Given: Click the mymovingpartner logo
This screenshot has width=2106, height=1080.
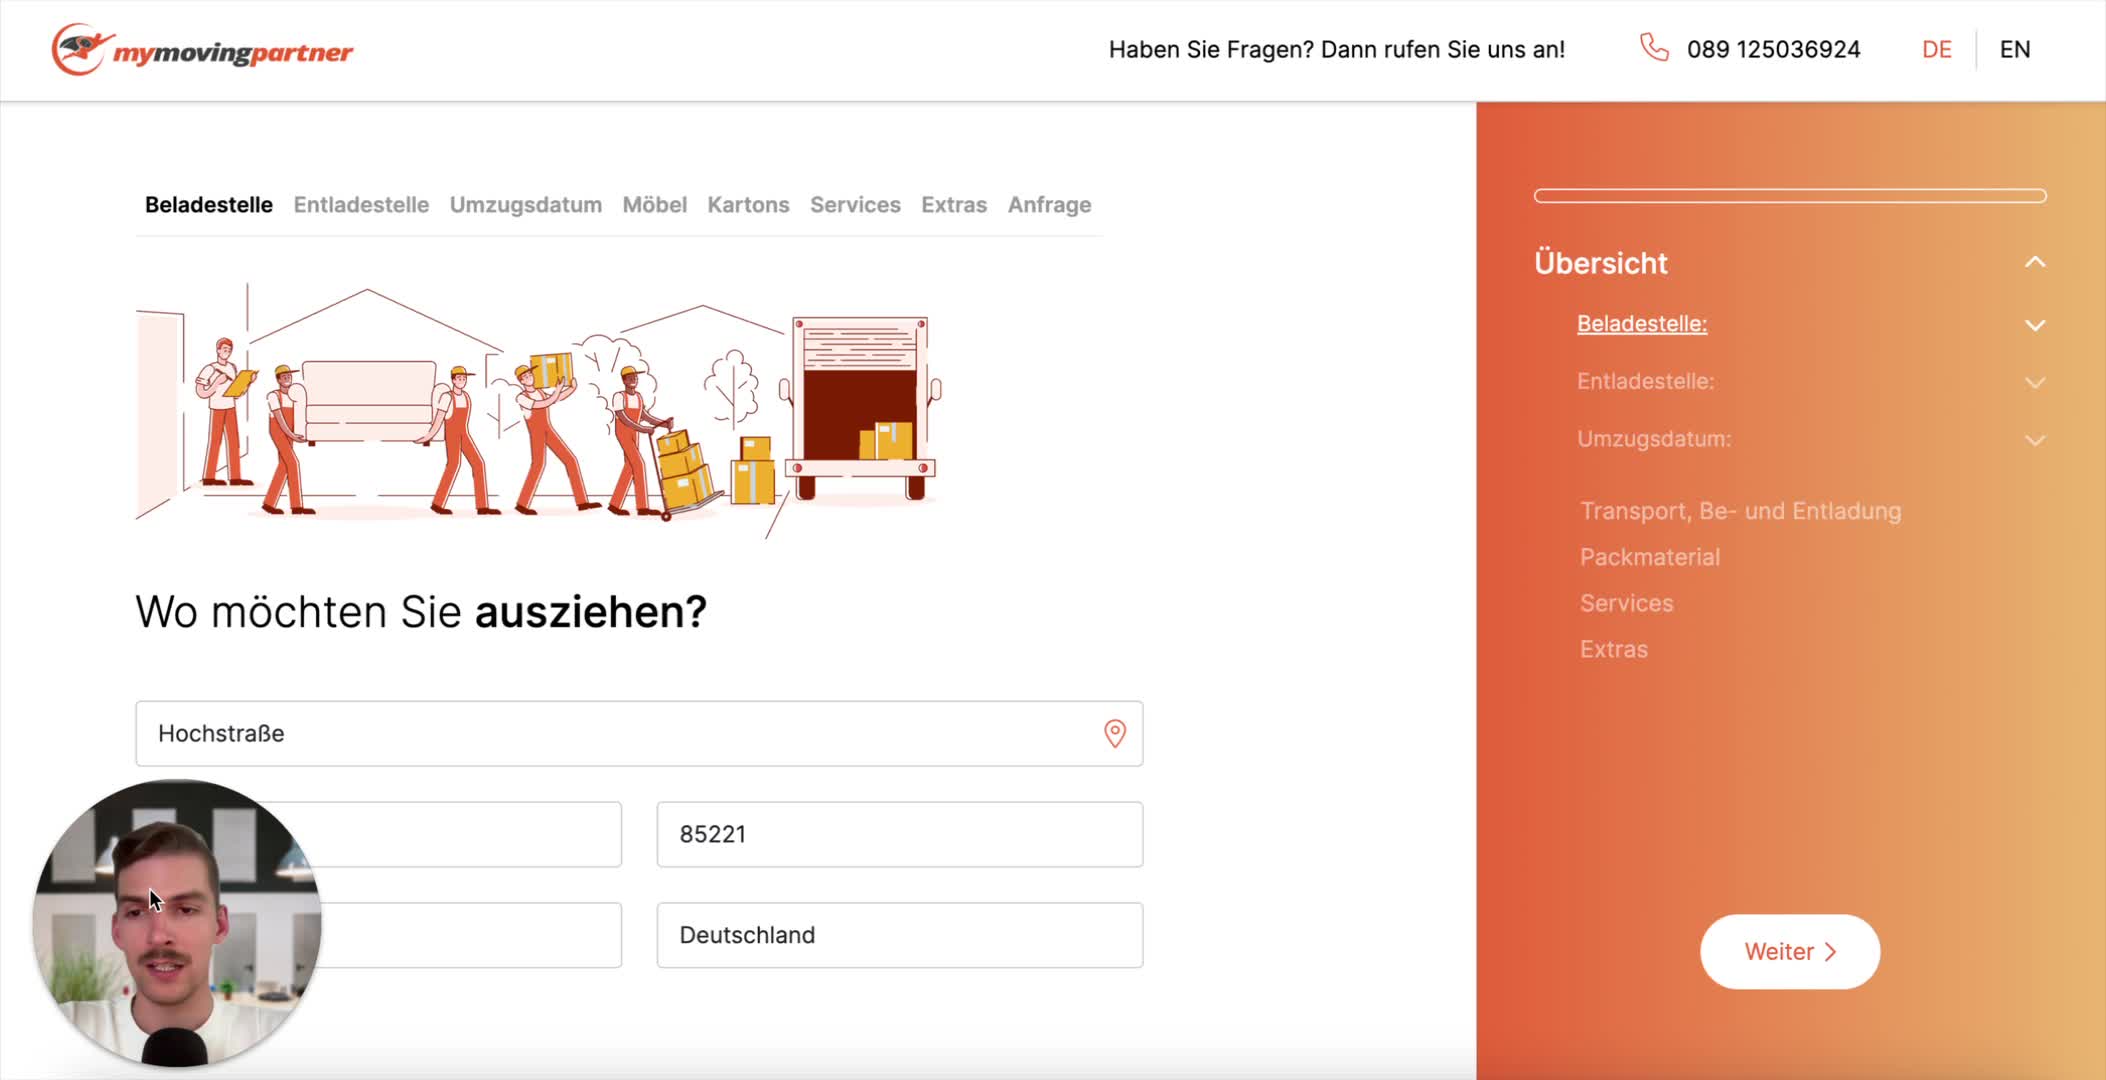Looking at the screenshot, I should 202,49.
